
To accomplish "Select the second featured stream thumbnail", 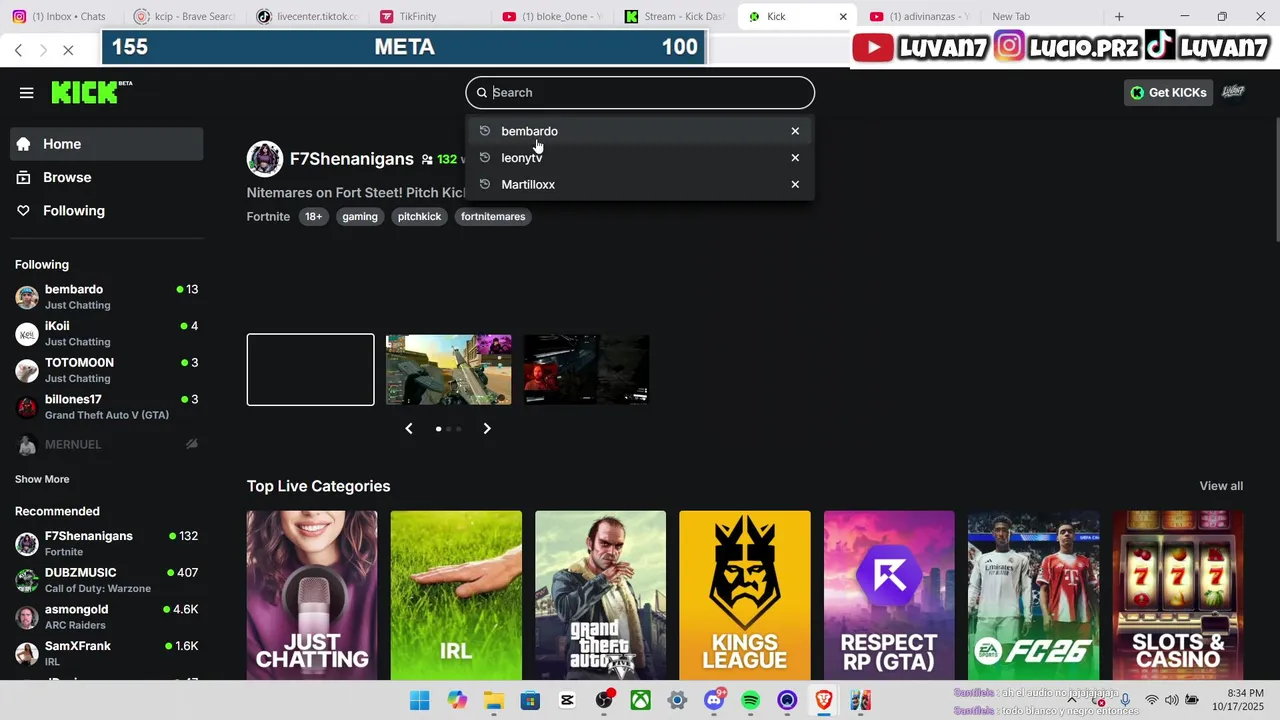I will pos(449,370).
